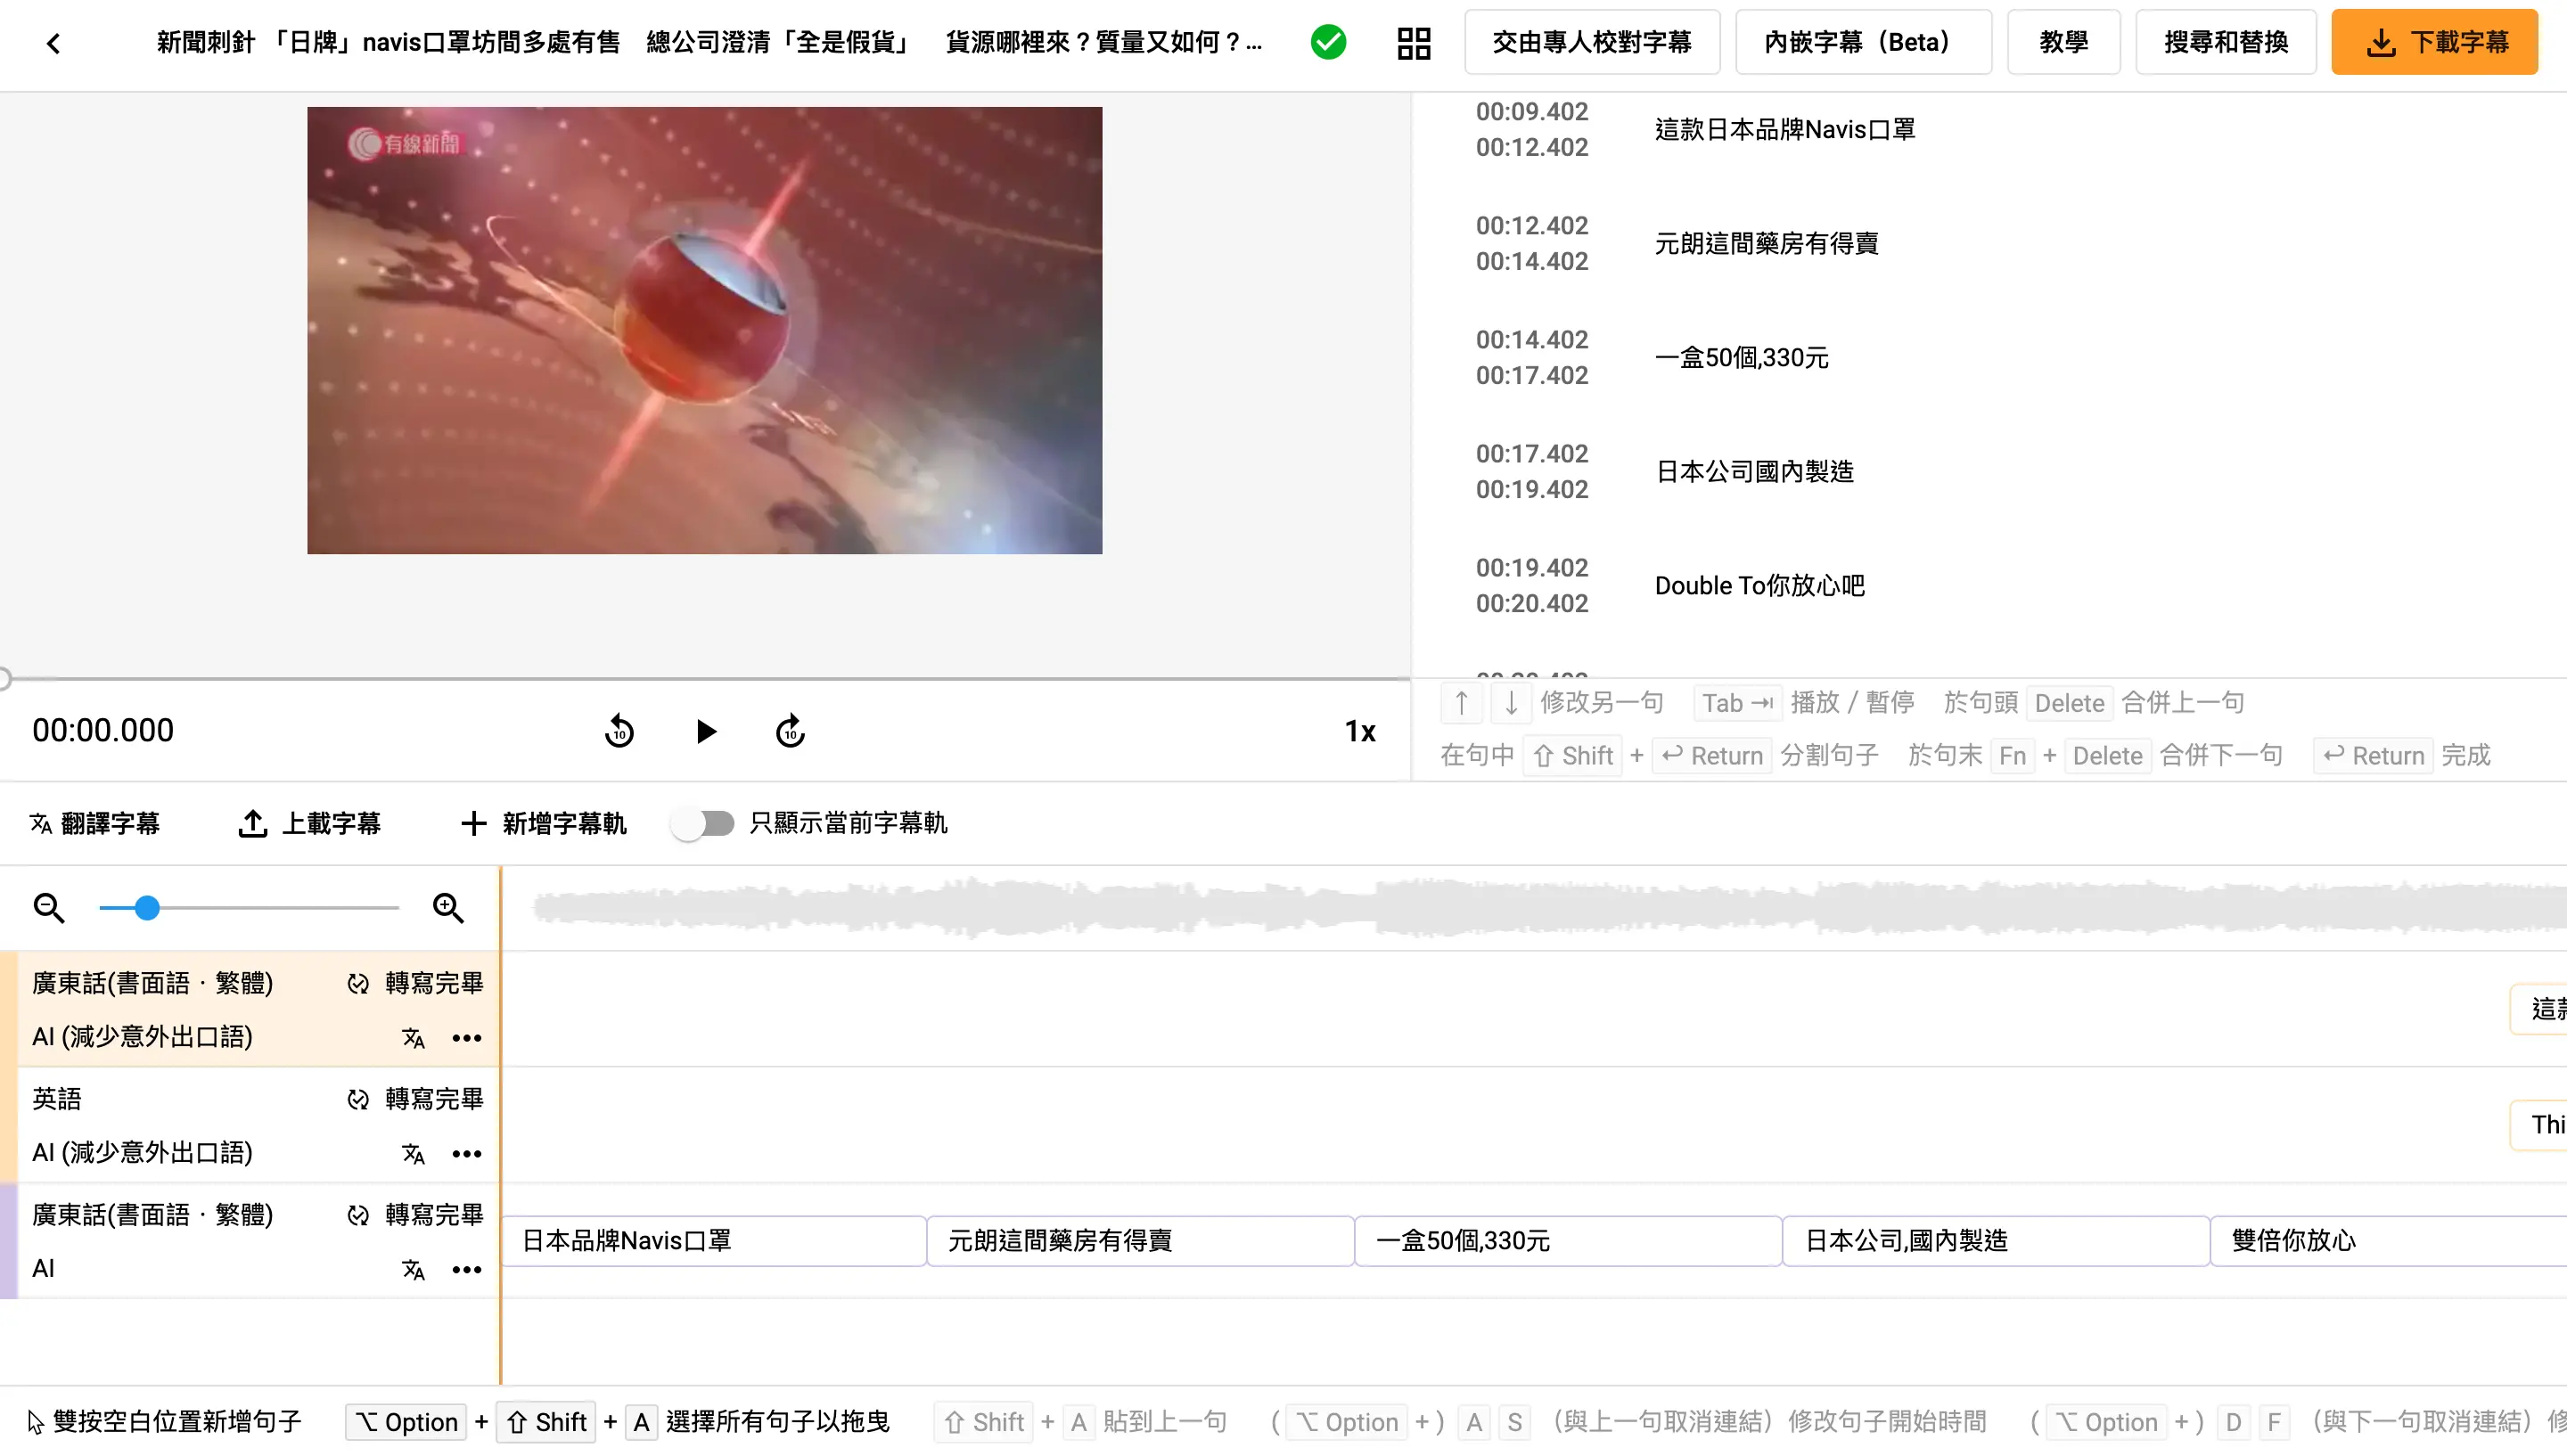
Task: Open the grid layout icon
Action: point(1413,43)
